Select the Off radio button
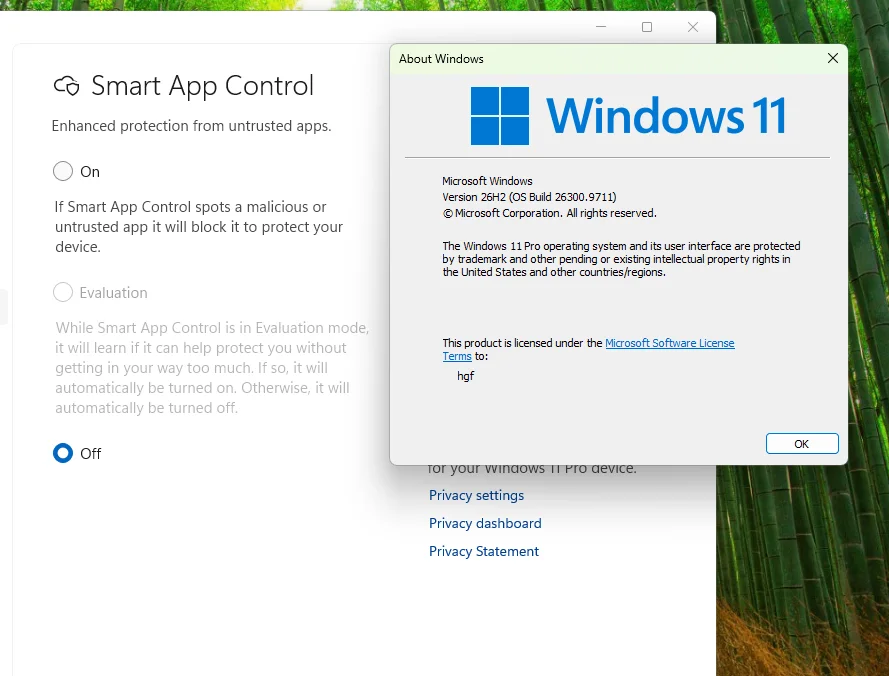Viewport: 889px width, 676px height. coord(63,453)
